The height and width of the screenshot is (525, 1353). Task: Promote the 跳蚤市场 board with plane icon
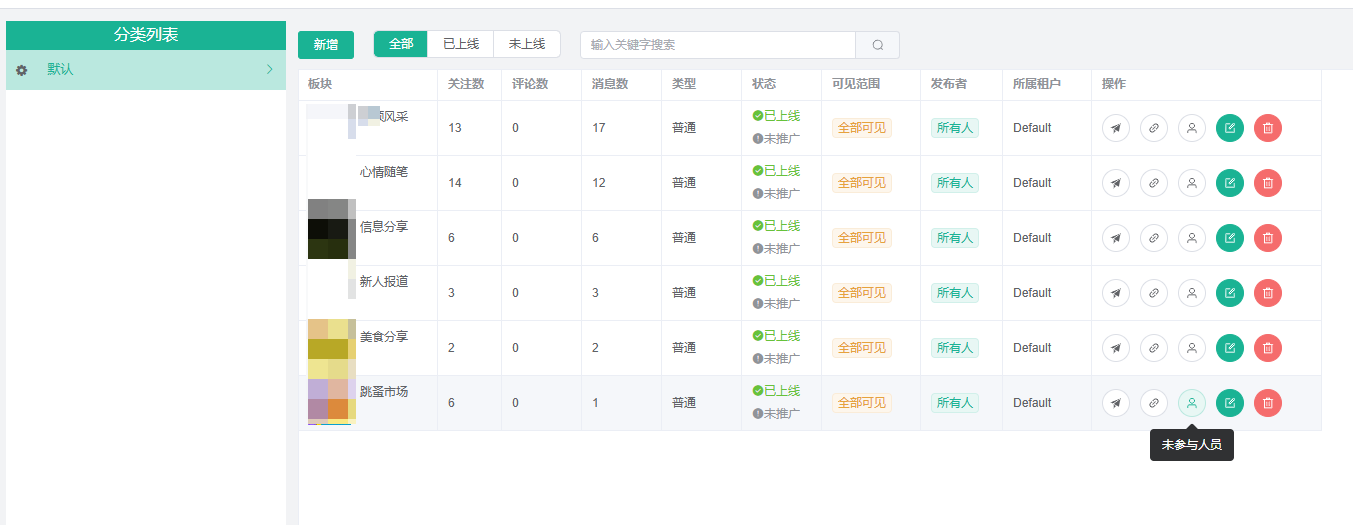[1116, 403]
